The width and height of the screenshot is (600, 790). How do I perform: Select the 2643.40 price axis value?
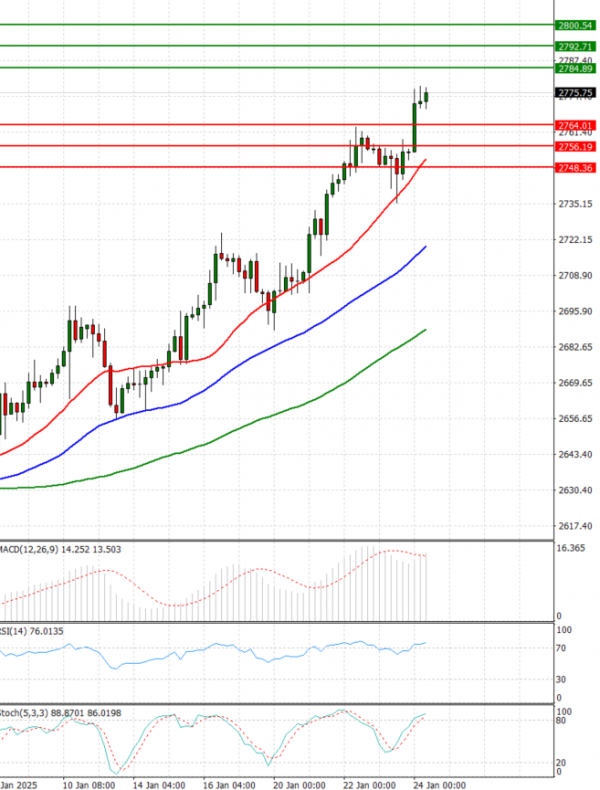tap(575, 454)
